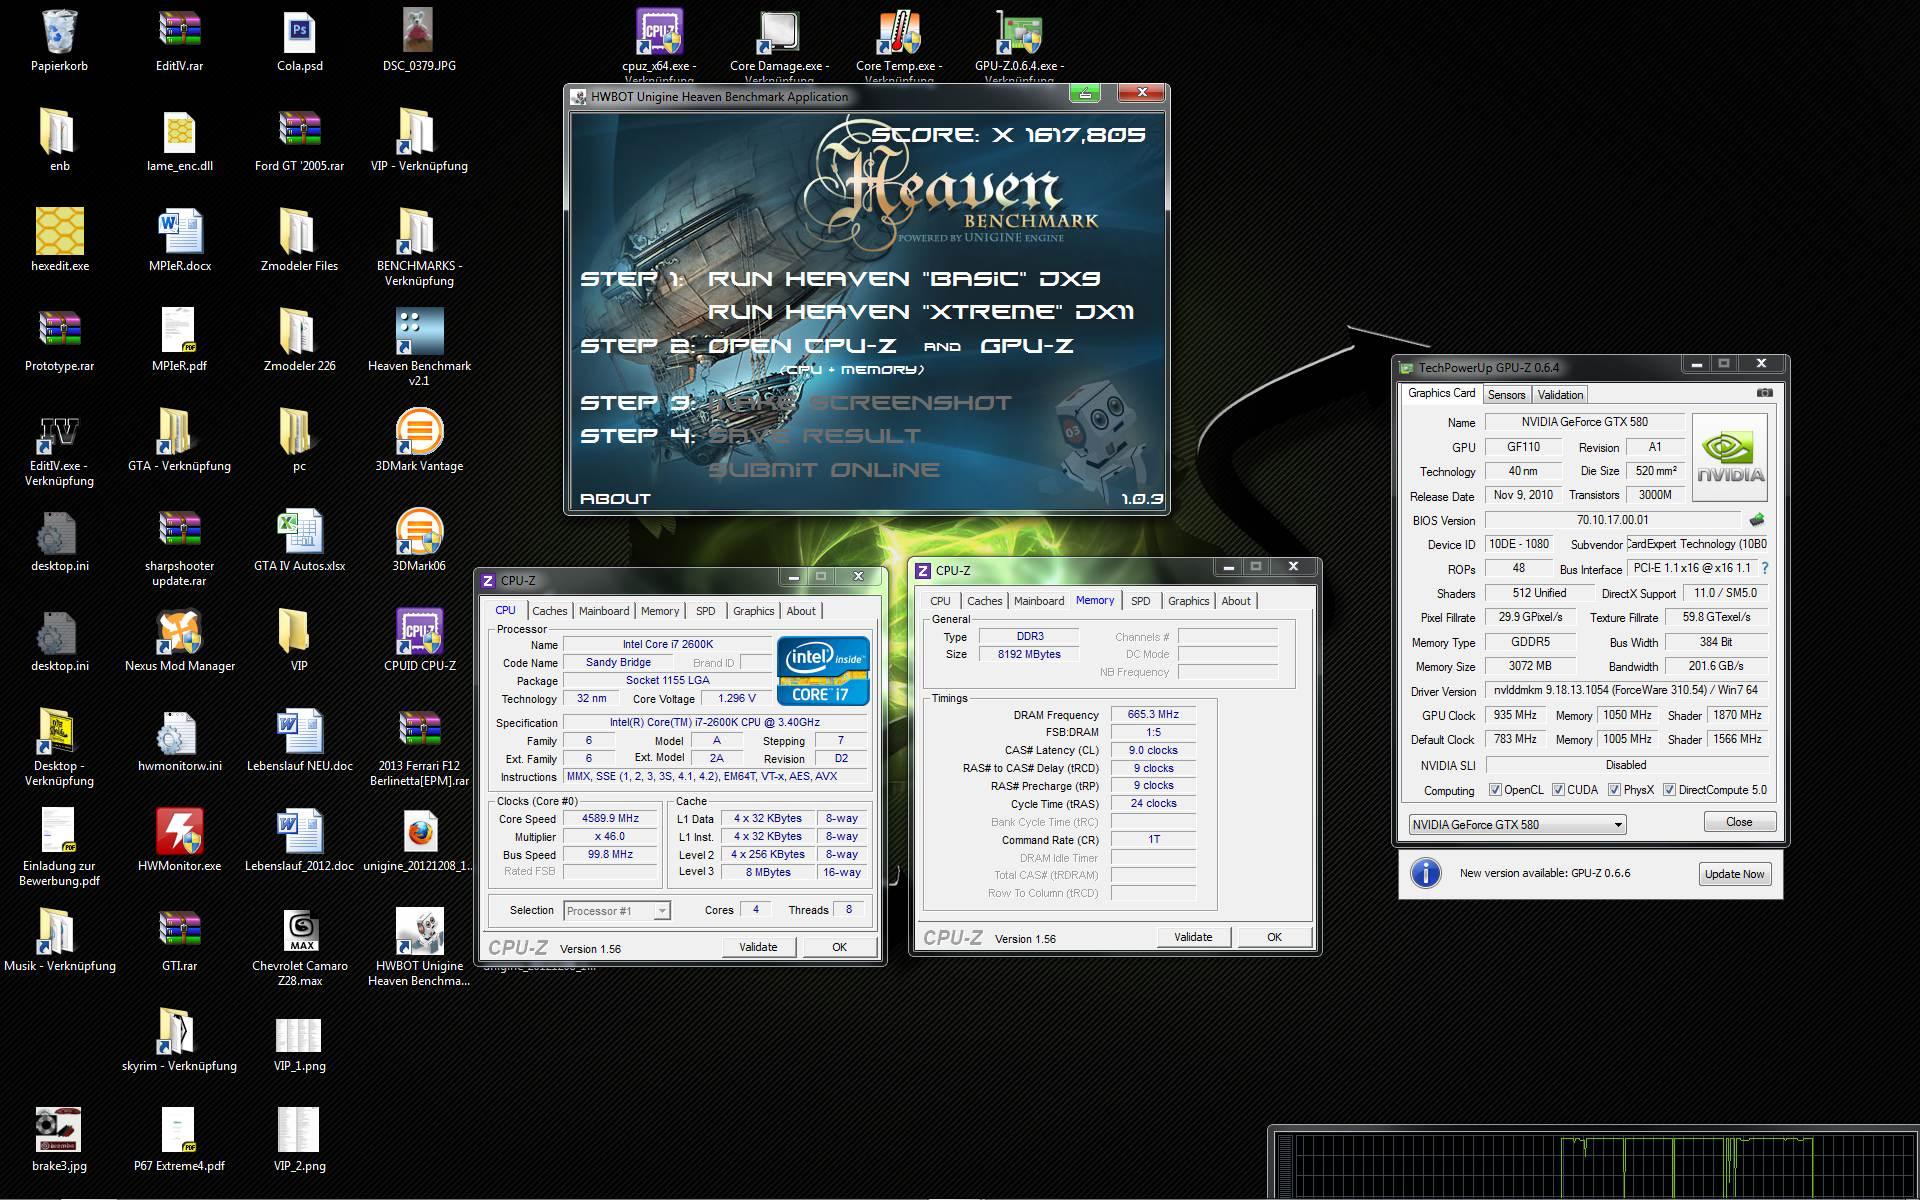
Task: Select the Firefox unigine_20121208 html icon
Action: (x=419, y=832)
